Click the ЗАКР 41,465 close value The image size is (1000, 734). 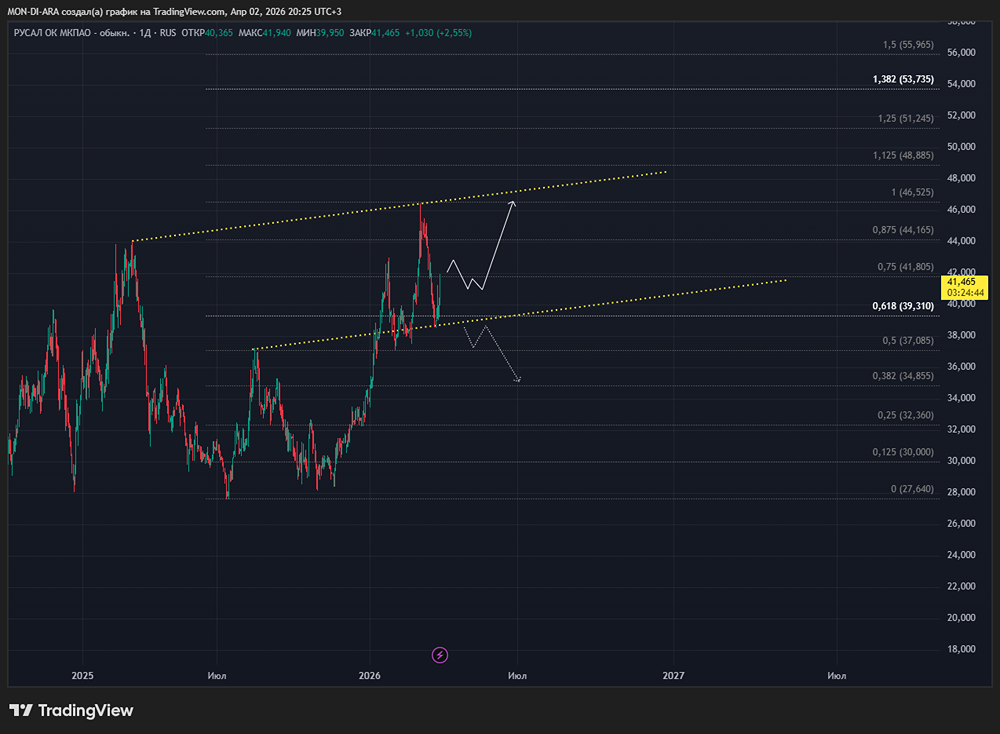(x=374, y=33)
